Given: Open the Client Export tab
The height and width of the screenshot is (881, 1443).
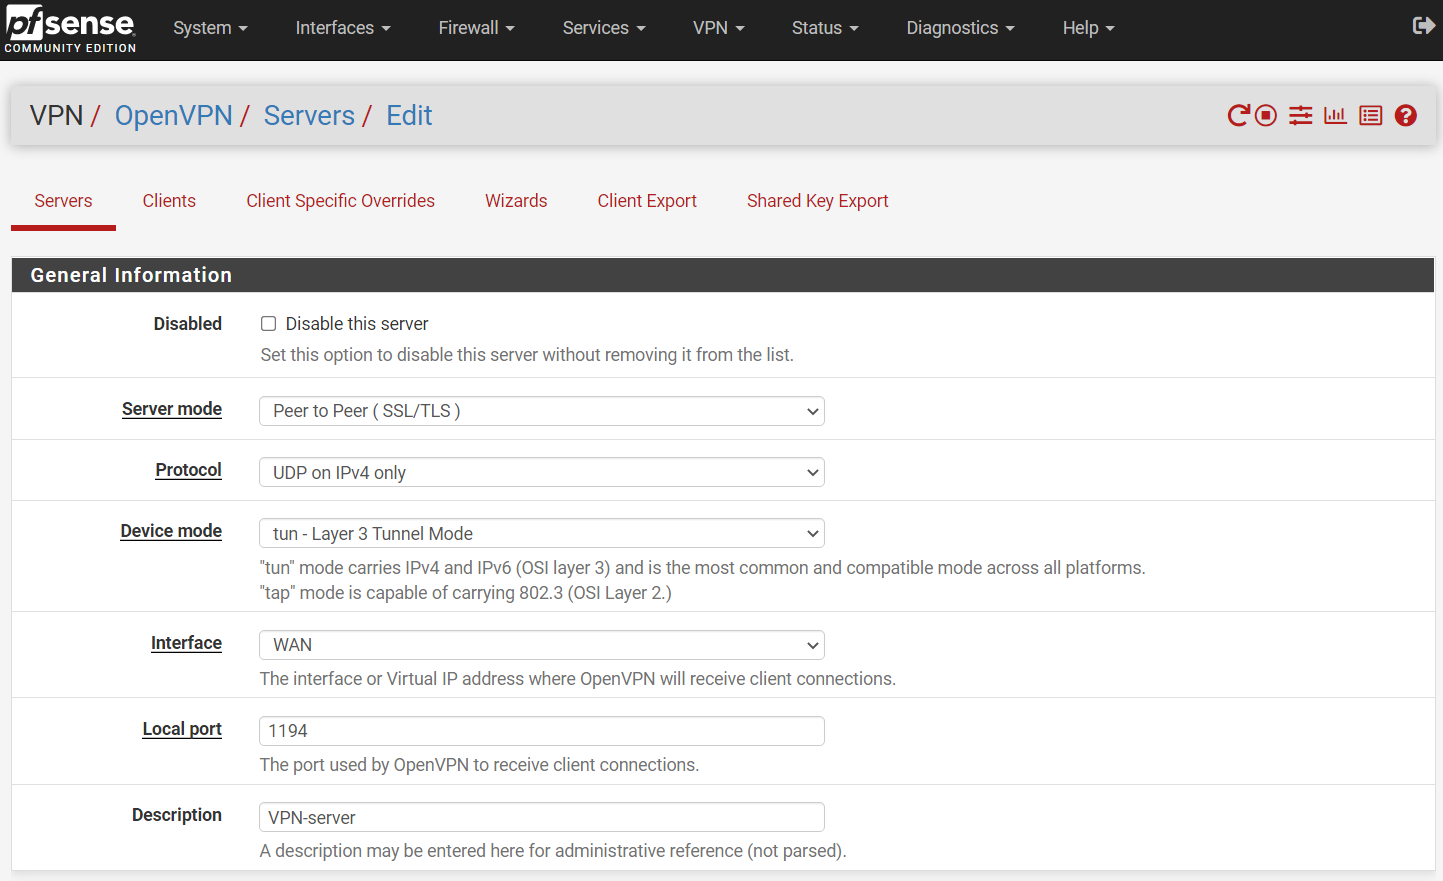Looking at the screenshot, I should pos(647,201).
